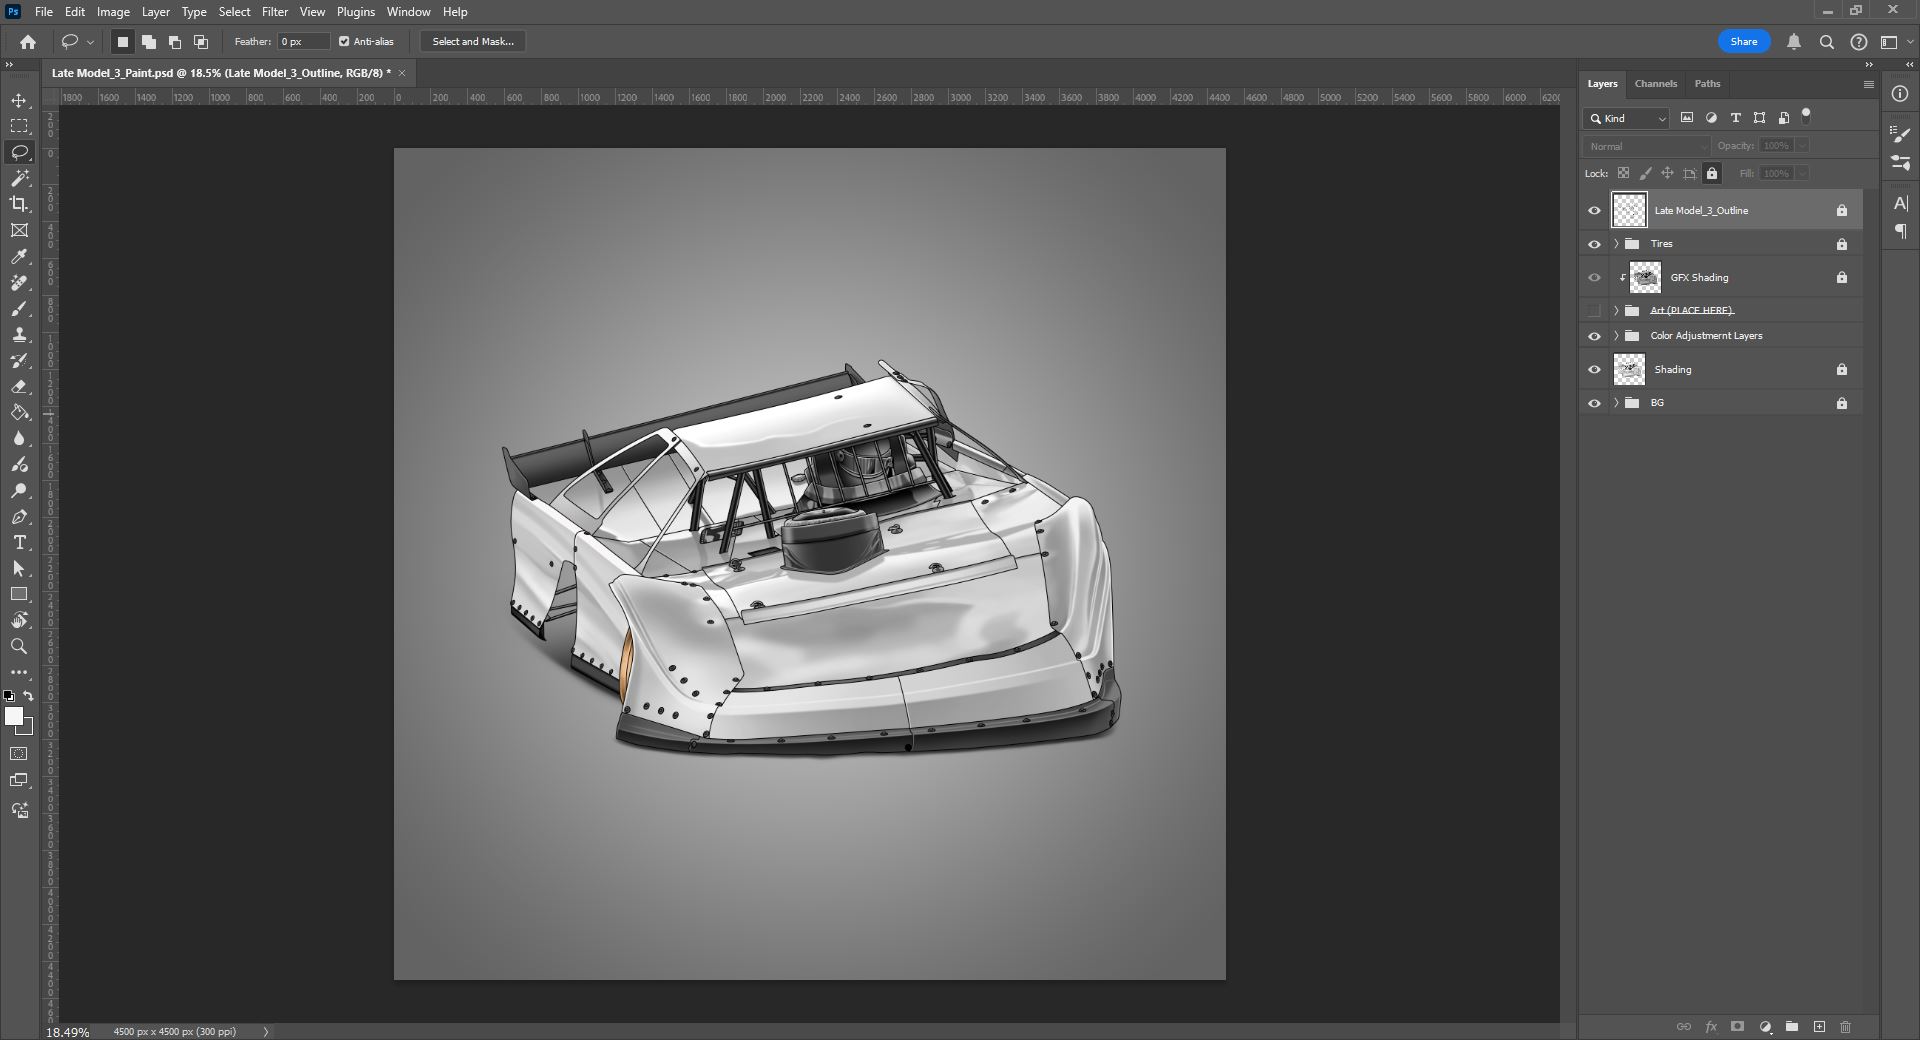Choose the Zoom tool
This screenshot has height=1040, width=1920.
coord(19,646)
